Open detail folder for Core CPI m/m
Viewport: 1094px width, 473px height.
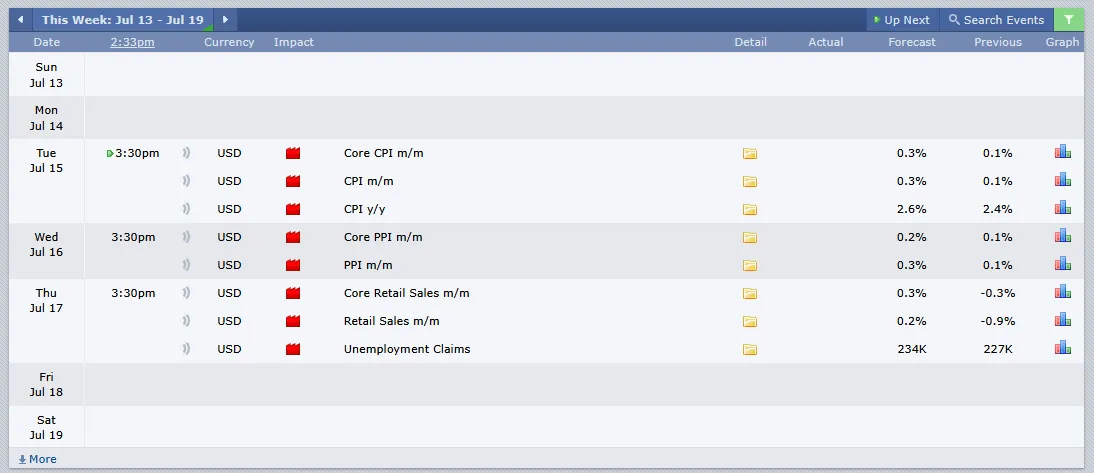tap(750, 153)
